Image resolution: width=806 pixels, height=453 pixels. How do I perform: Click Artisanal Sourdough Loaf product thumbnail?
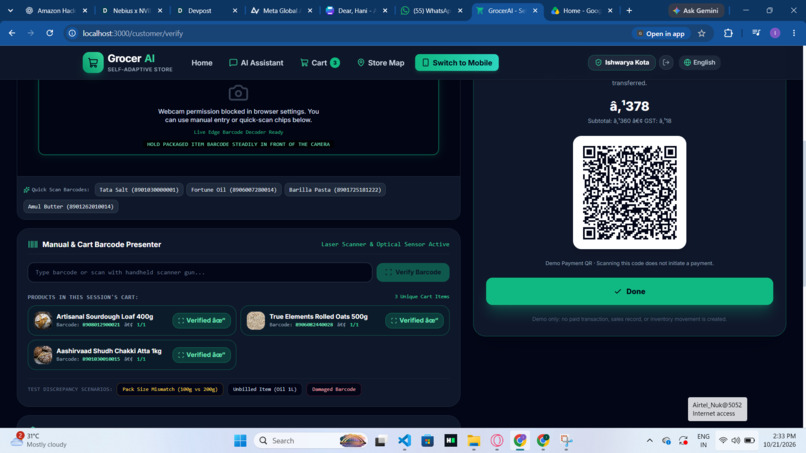point(43,320)
